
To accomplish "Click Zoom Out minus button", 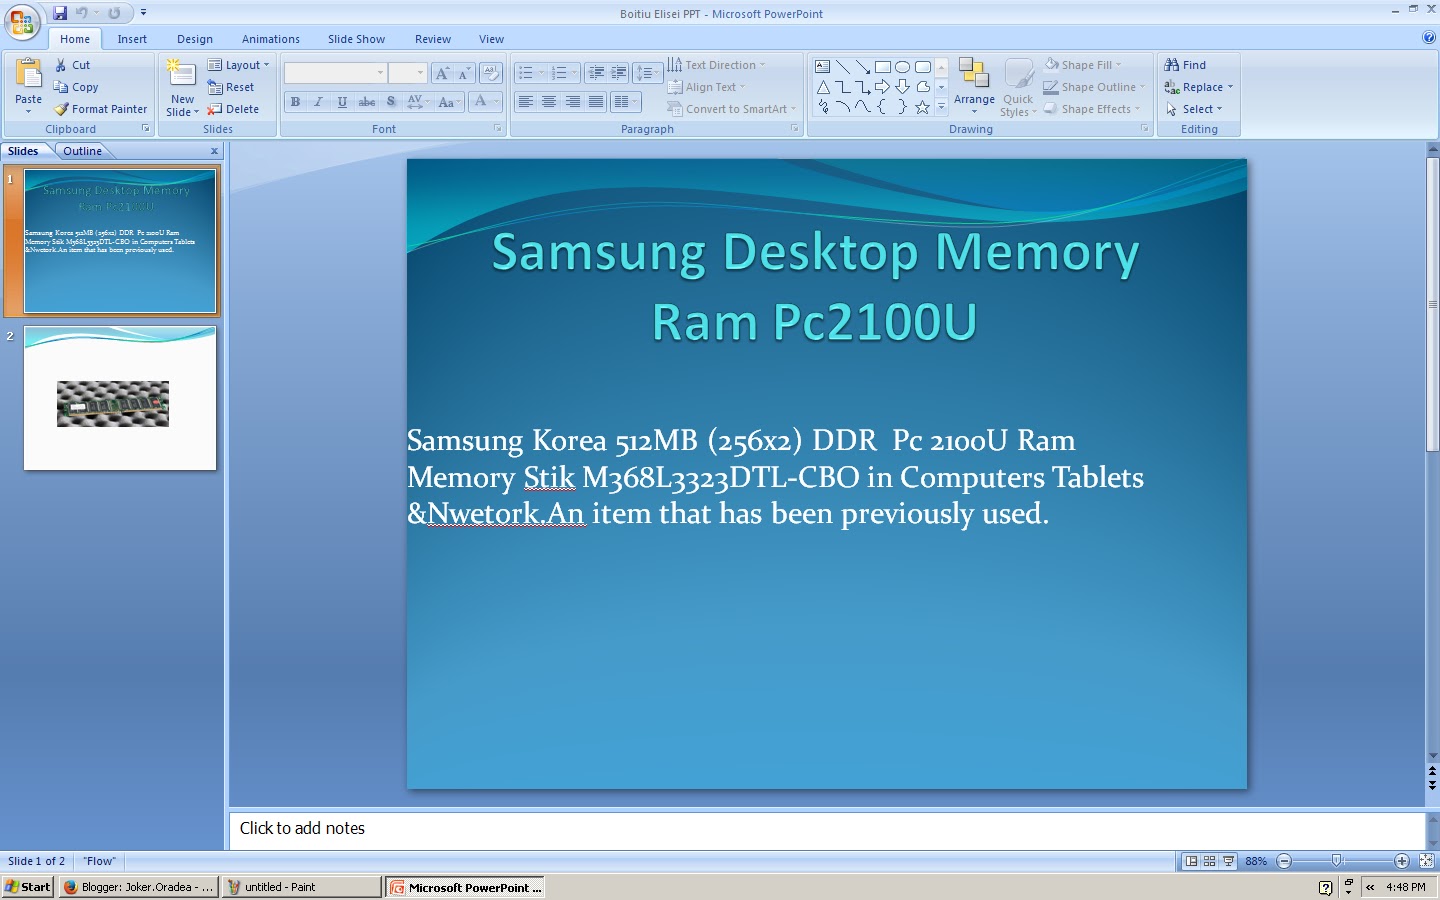I will click(1285, 861).
